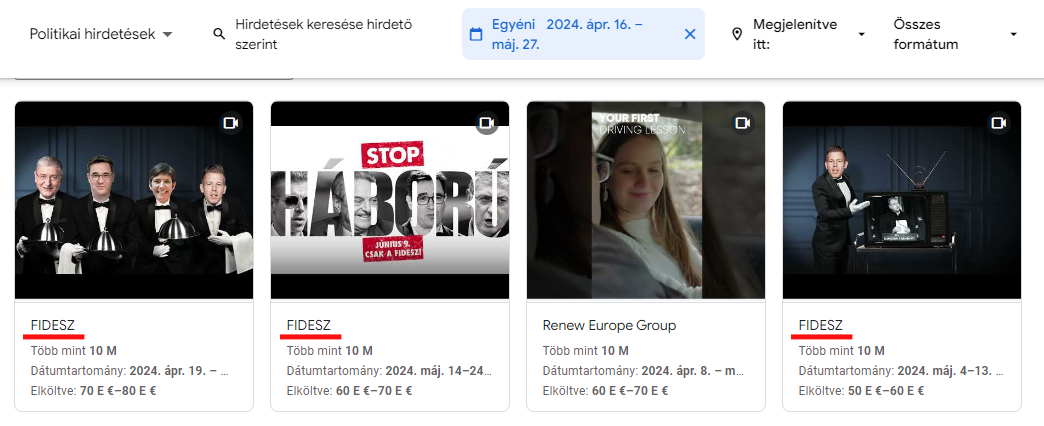Expand the Összes formátum dropdown

955,35
